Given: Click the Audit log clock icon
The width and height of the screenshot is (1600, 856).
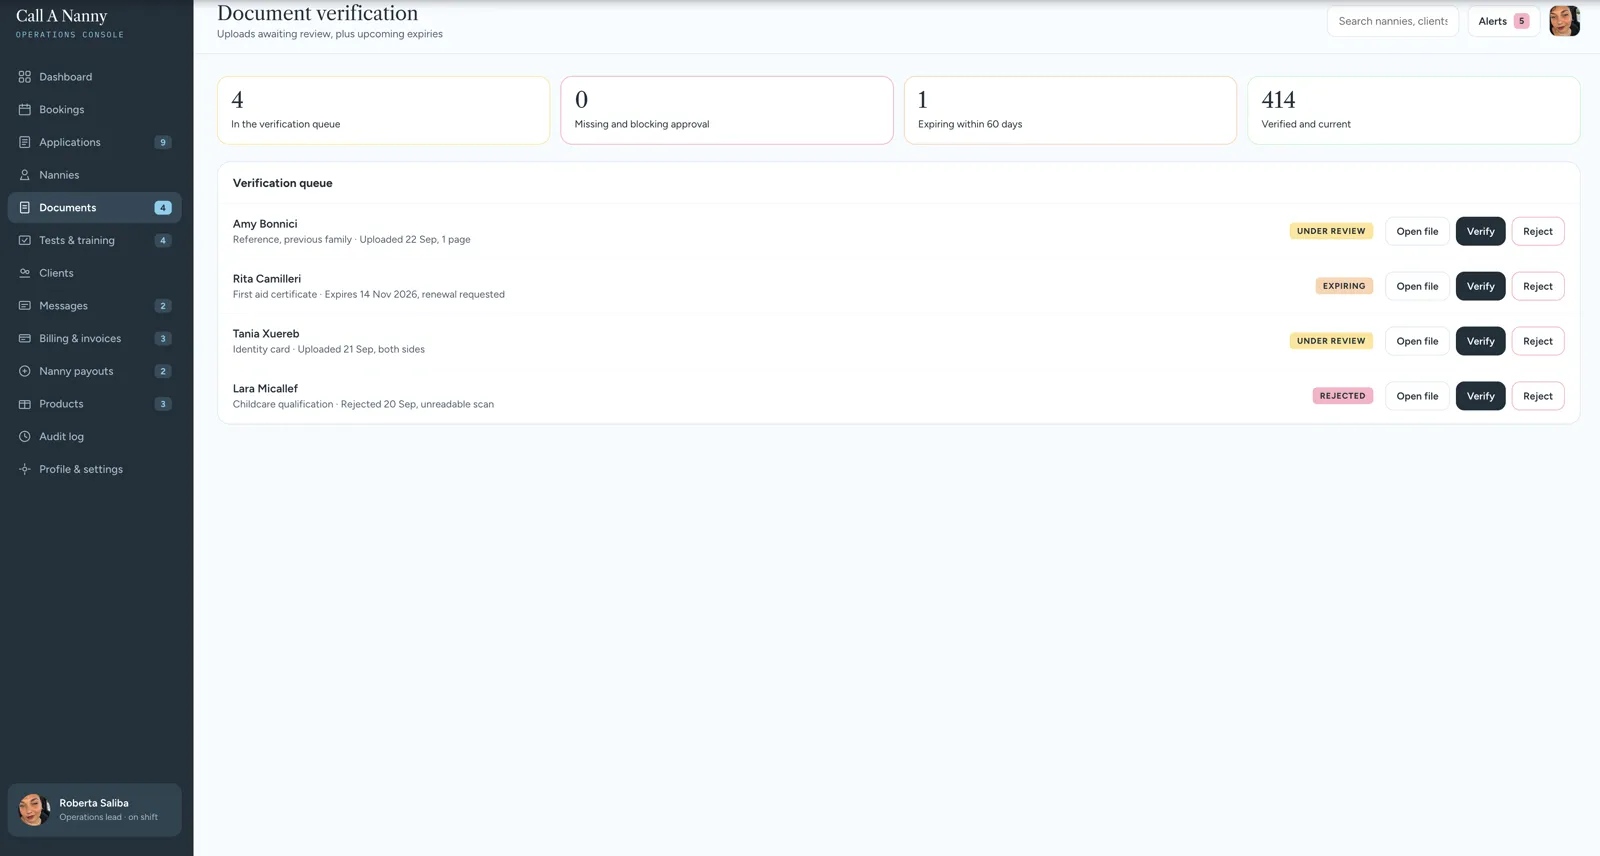Looking at the screenshot, I should [x=25, y=437].
